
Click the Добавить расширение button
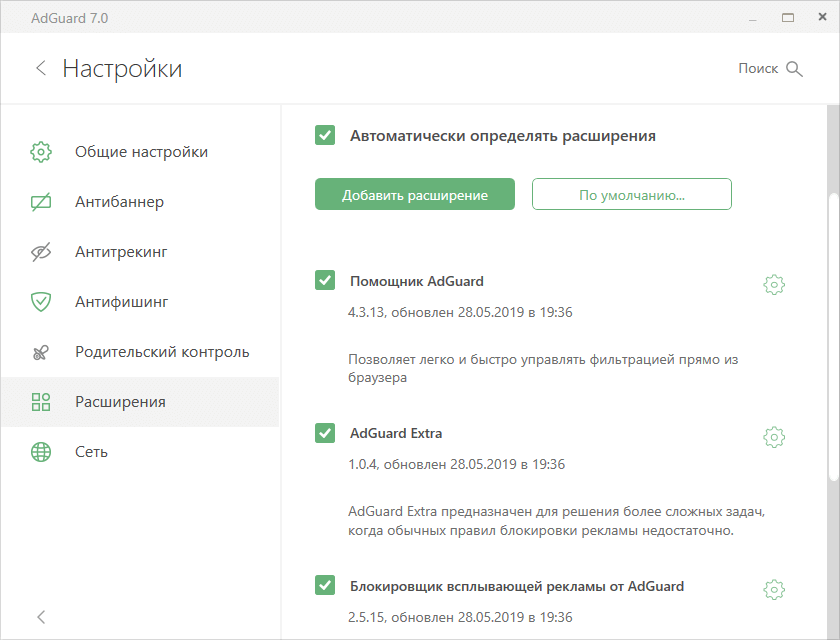pyautogui.click(x=414, y=193)
